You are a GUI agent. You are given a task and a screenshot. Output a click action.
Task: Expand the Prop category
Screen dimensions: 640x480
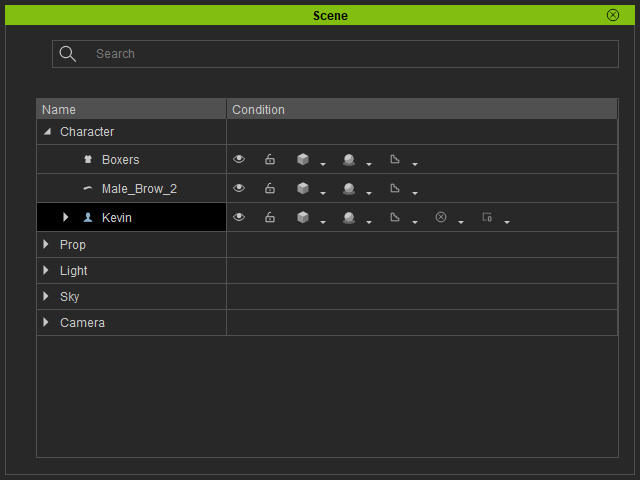pyautogui.click(x=46, y=244)
